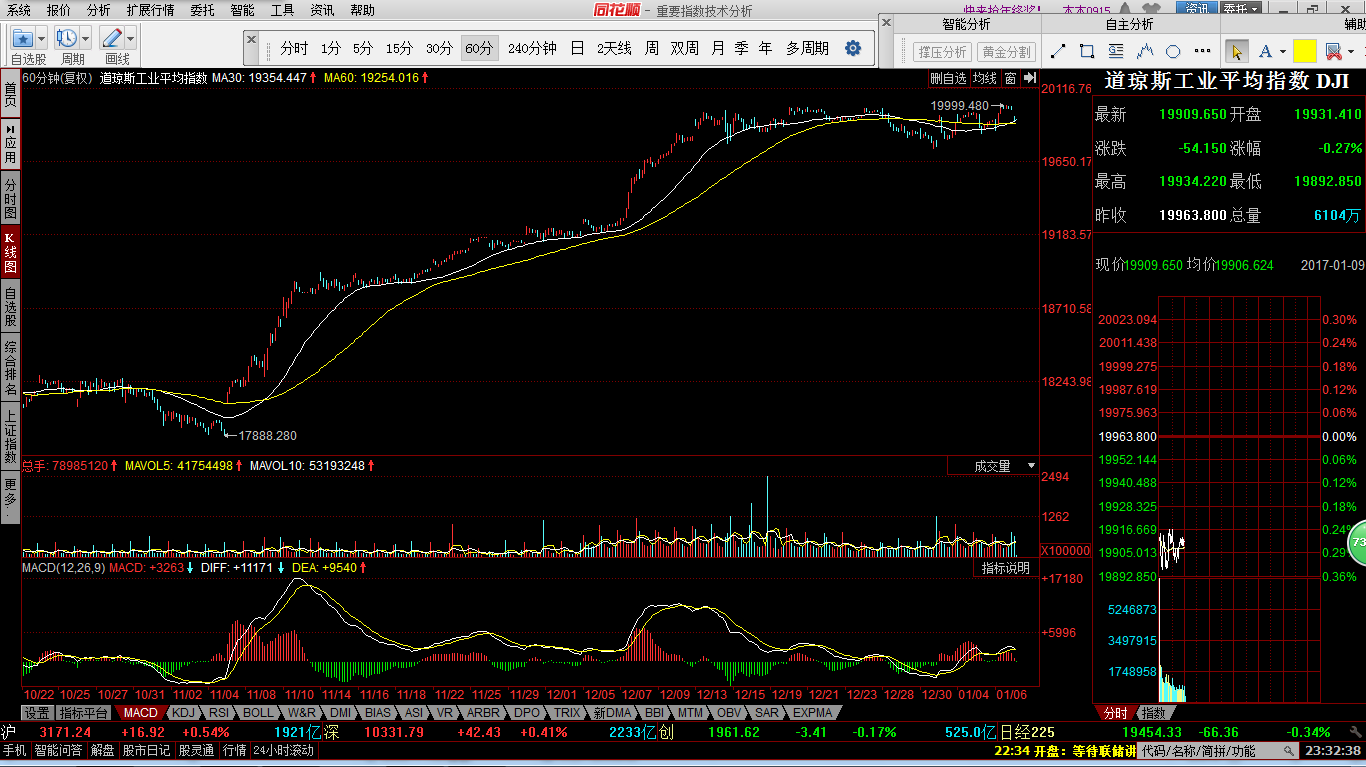Open 分时图 in left sidebar
The height and width of the screenshot is (767, 1366).
(10, 199)
